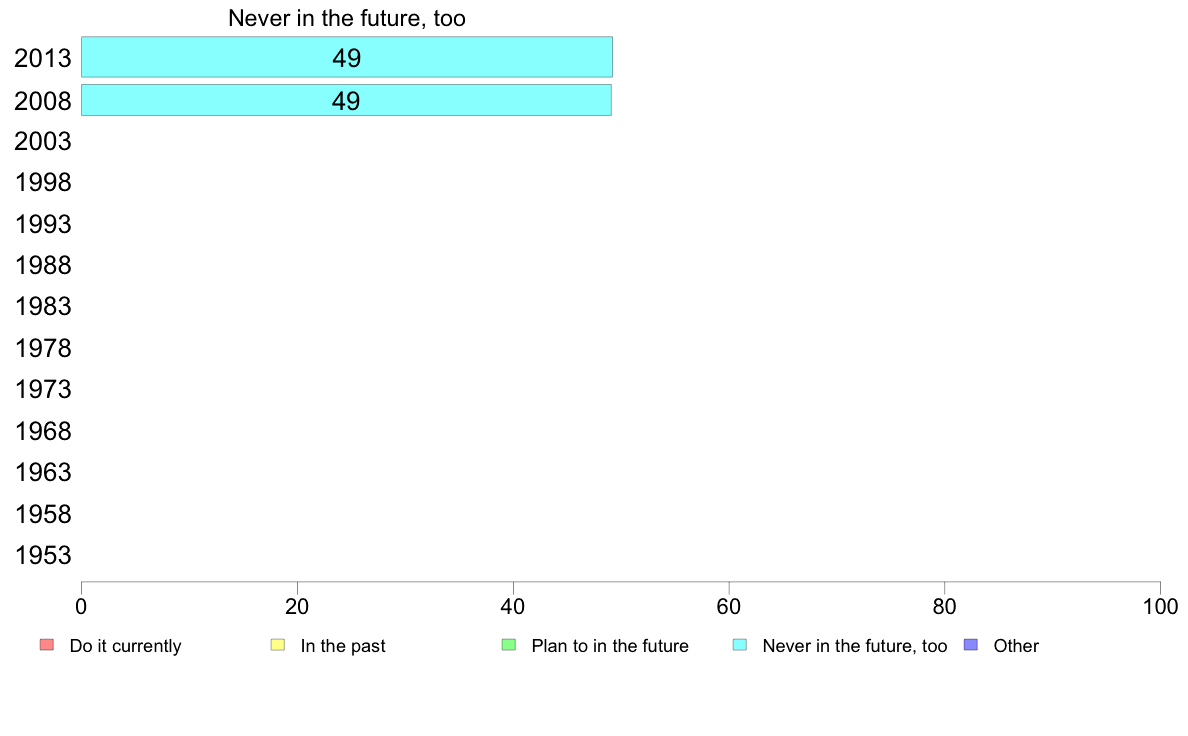Click the 100 axis tick label
Screen dimensions: 1188x736
pyautogui.click(x=1160, y=606)
